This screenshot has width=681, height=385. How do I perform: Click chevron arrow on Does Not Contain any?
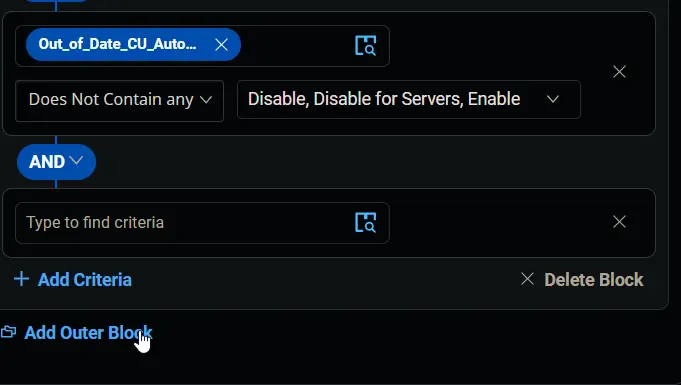tap(206, 100)
